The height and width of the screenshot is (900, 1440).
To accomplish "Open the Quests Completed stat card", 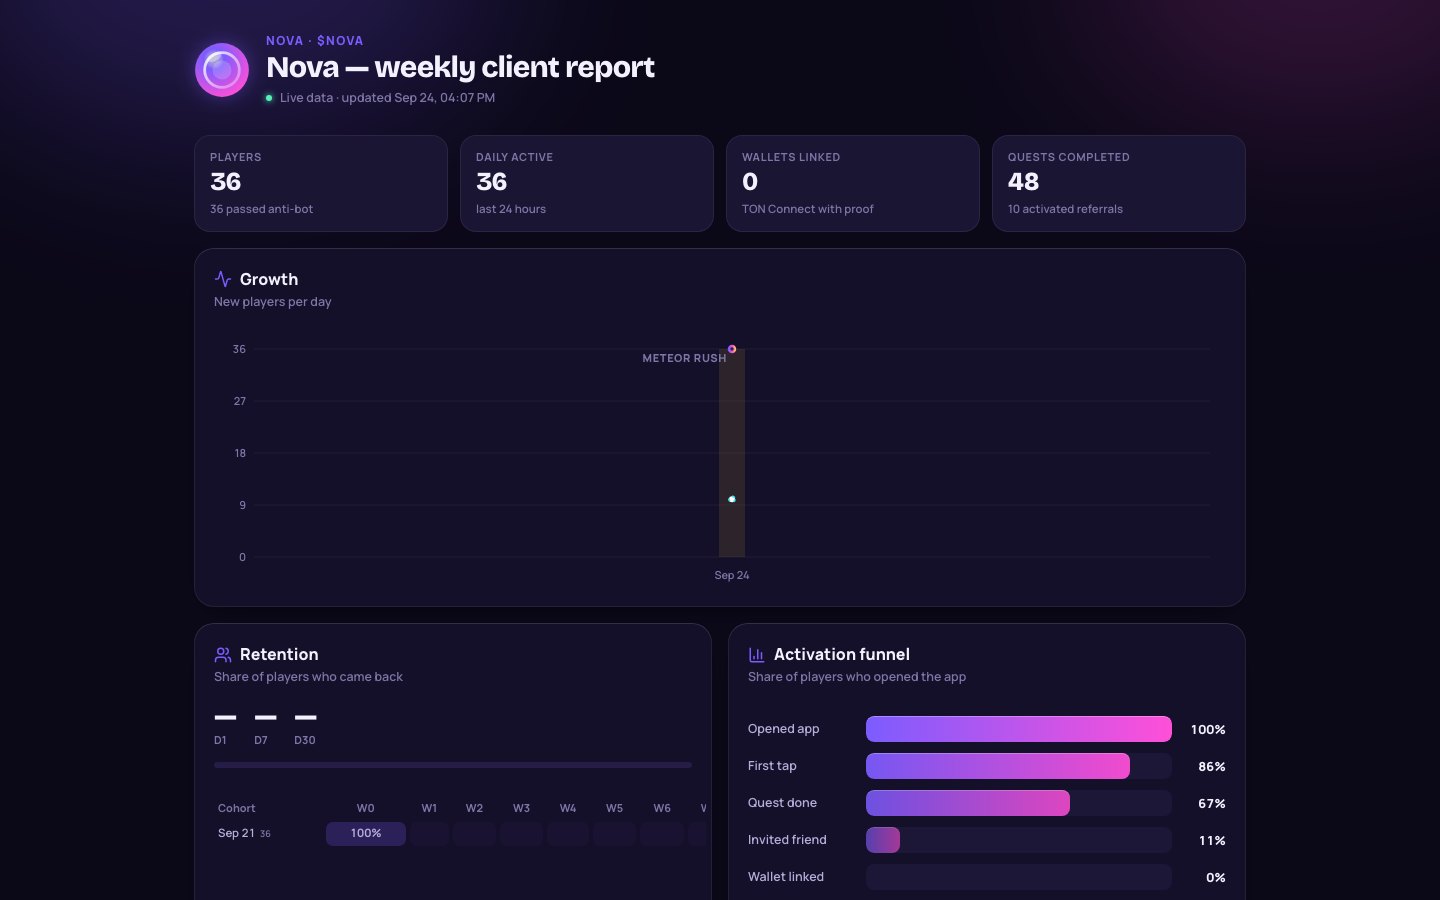I will coord(1119,184).
